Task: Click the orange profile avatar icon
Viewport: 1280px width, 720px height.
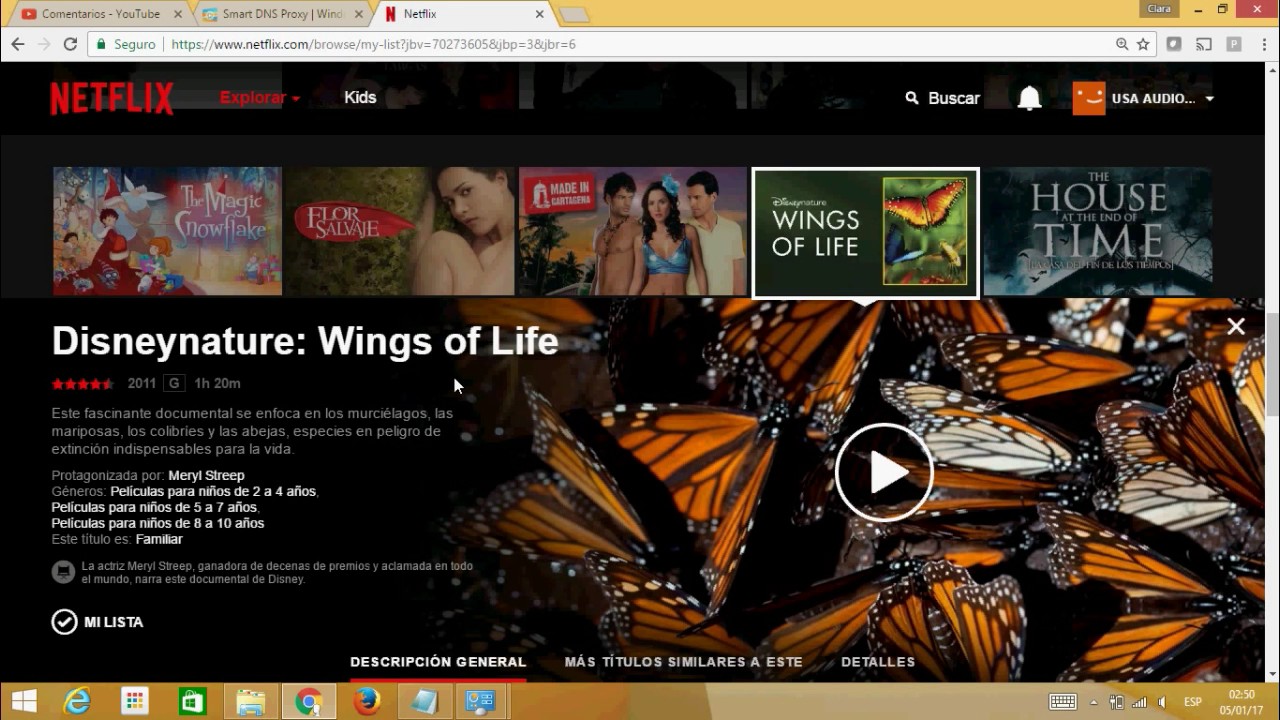Action: [x=1089, y=98]
